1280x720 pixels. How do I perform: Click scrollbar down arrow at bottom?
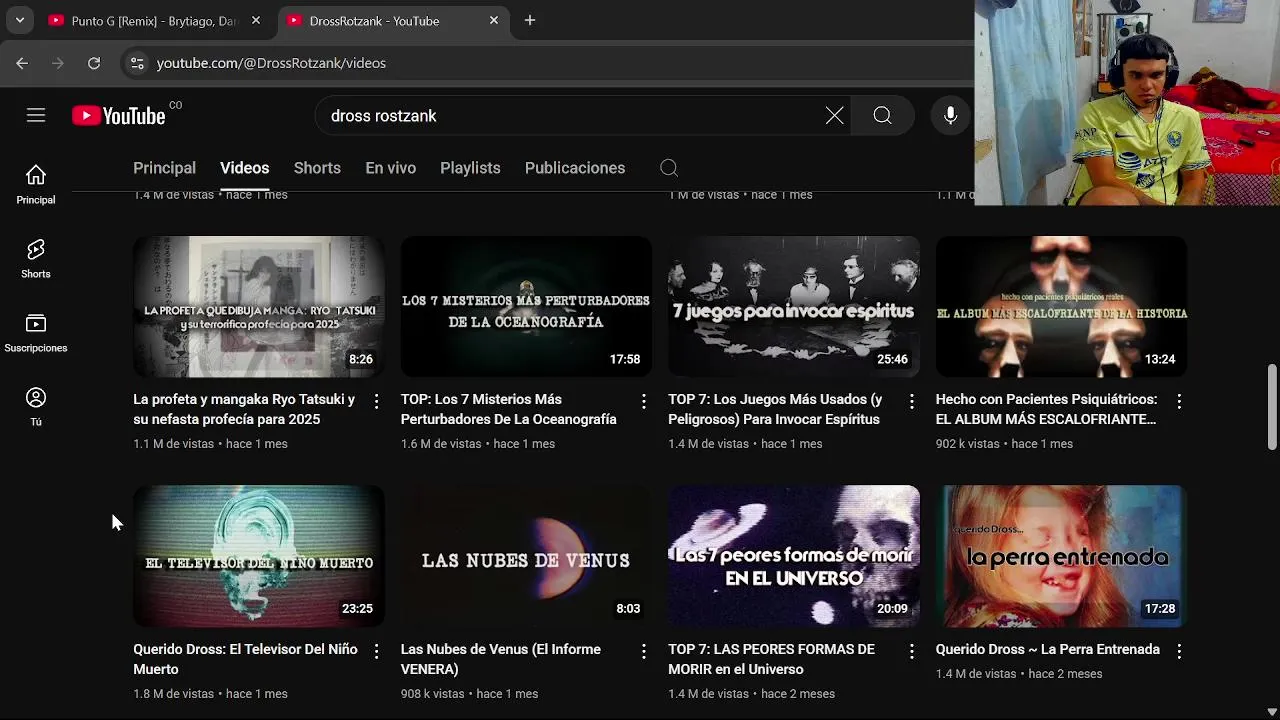(1272, 712)
